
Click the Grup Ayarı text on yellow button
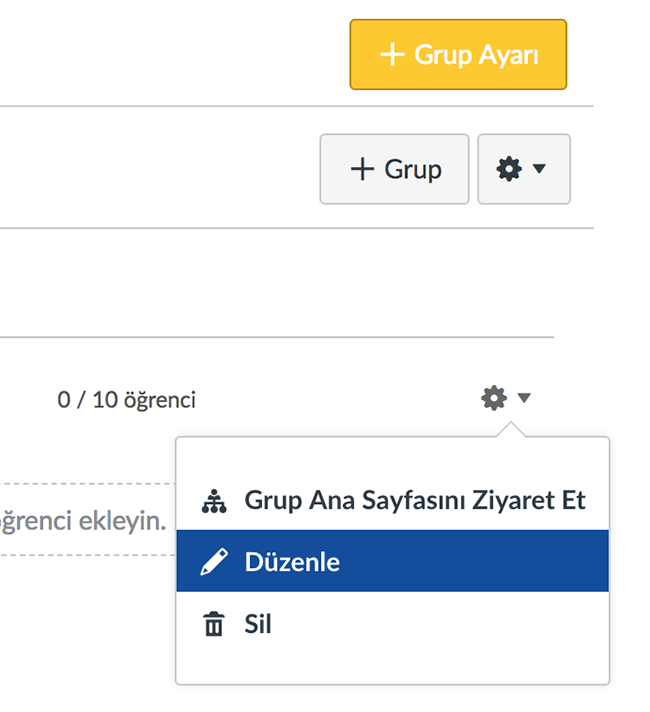coord(476,55)
